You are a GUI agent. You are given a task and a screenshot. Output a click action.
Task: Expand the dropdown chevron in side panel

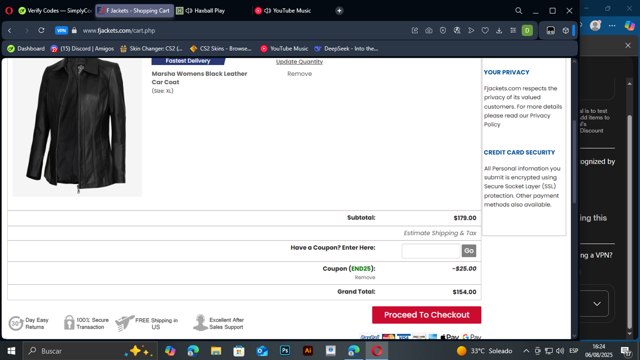point(597,304)
